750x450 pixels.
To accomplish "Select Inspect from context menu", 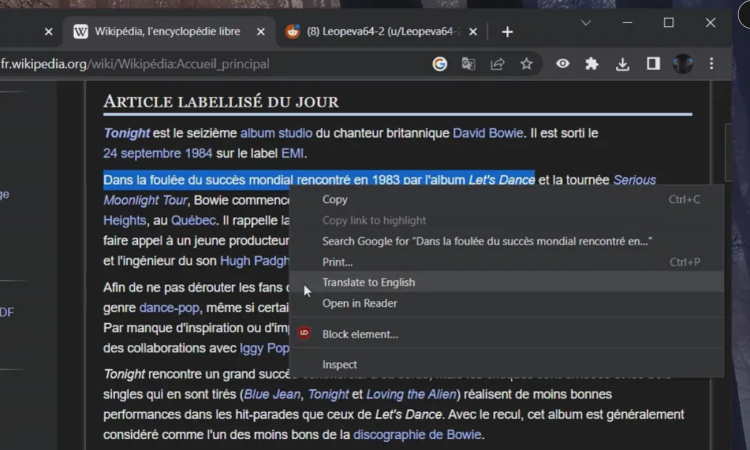I will click(x=339, y=365).
